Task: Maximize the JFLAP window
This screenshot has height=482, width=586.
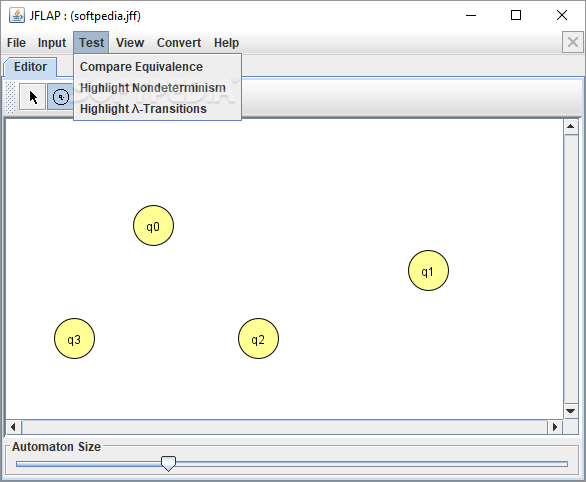Action: point(516,16)
